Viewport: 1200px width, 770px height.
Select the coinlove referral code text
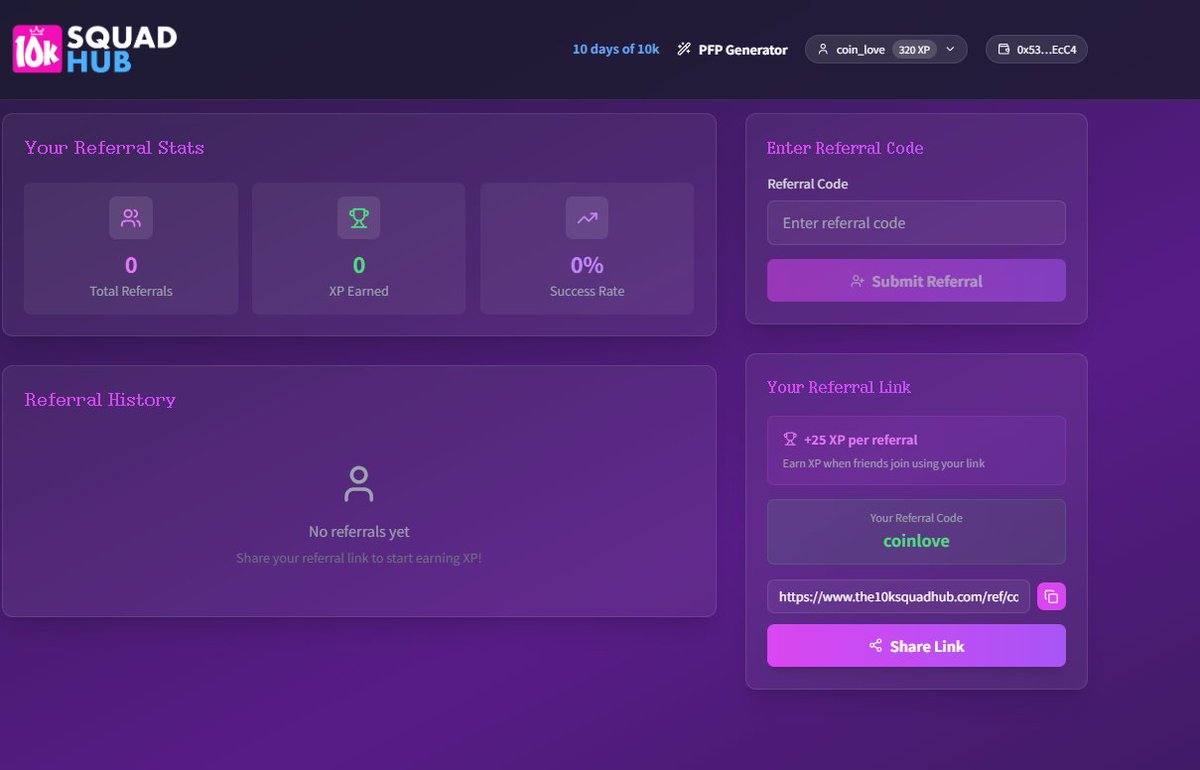[916, 541]
